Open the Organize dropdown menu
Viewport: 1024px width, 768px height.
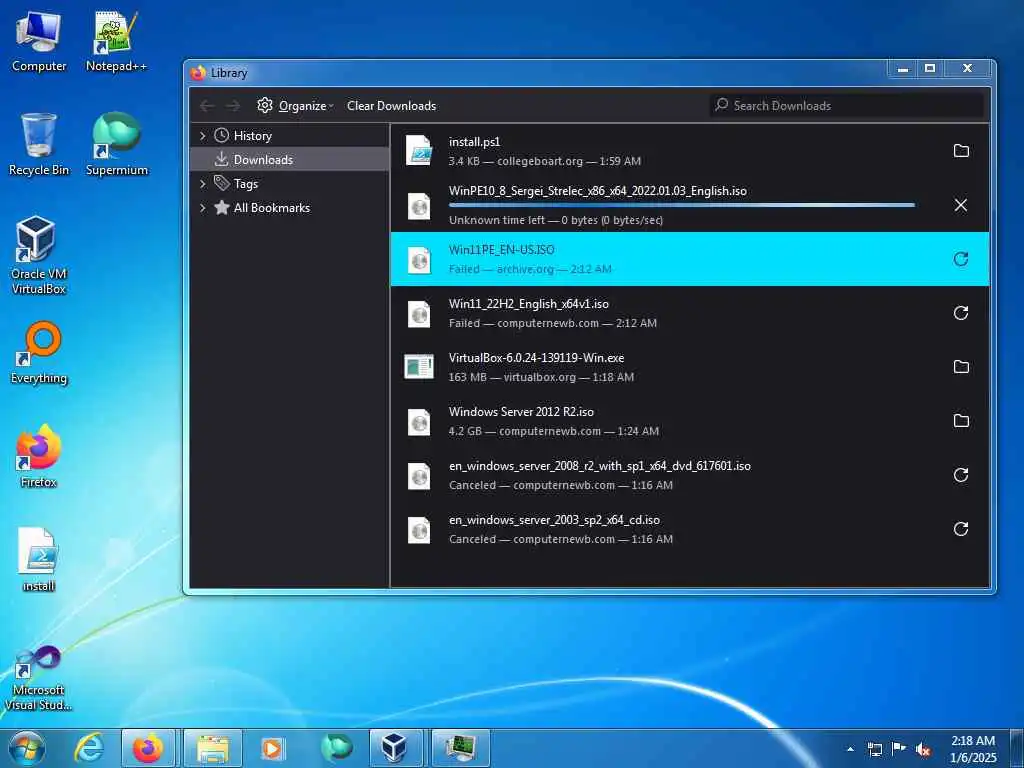296,106
